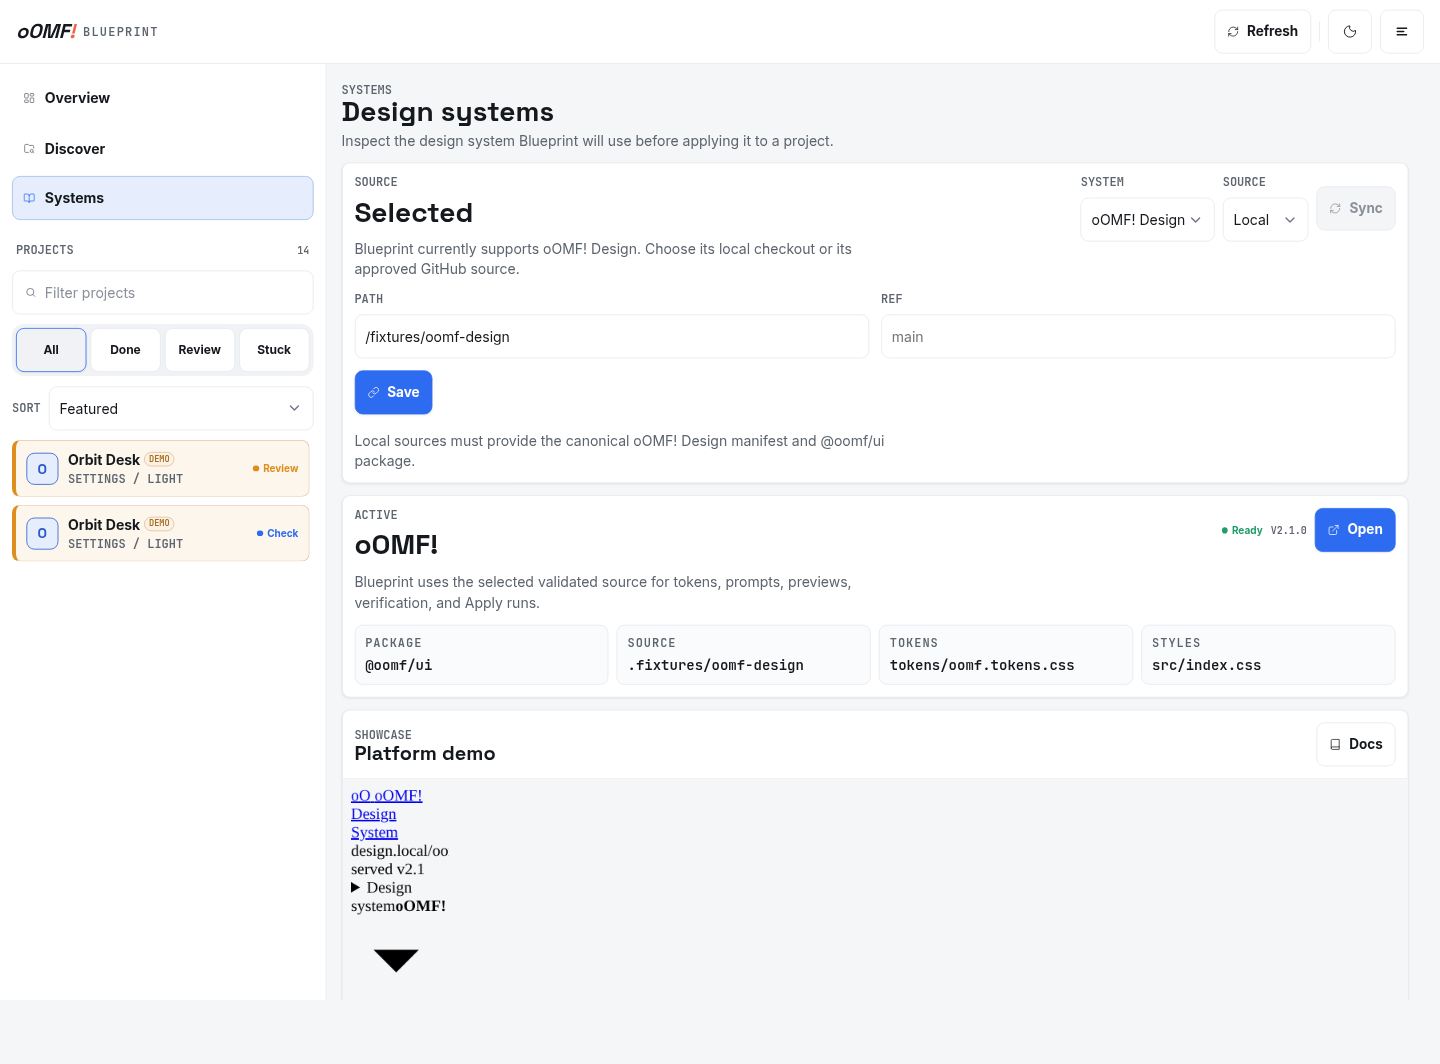The image size is (1440, 1064).
Task: Click the magnifier icon in Filter projects
Action: (x=31, y=293)
